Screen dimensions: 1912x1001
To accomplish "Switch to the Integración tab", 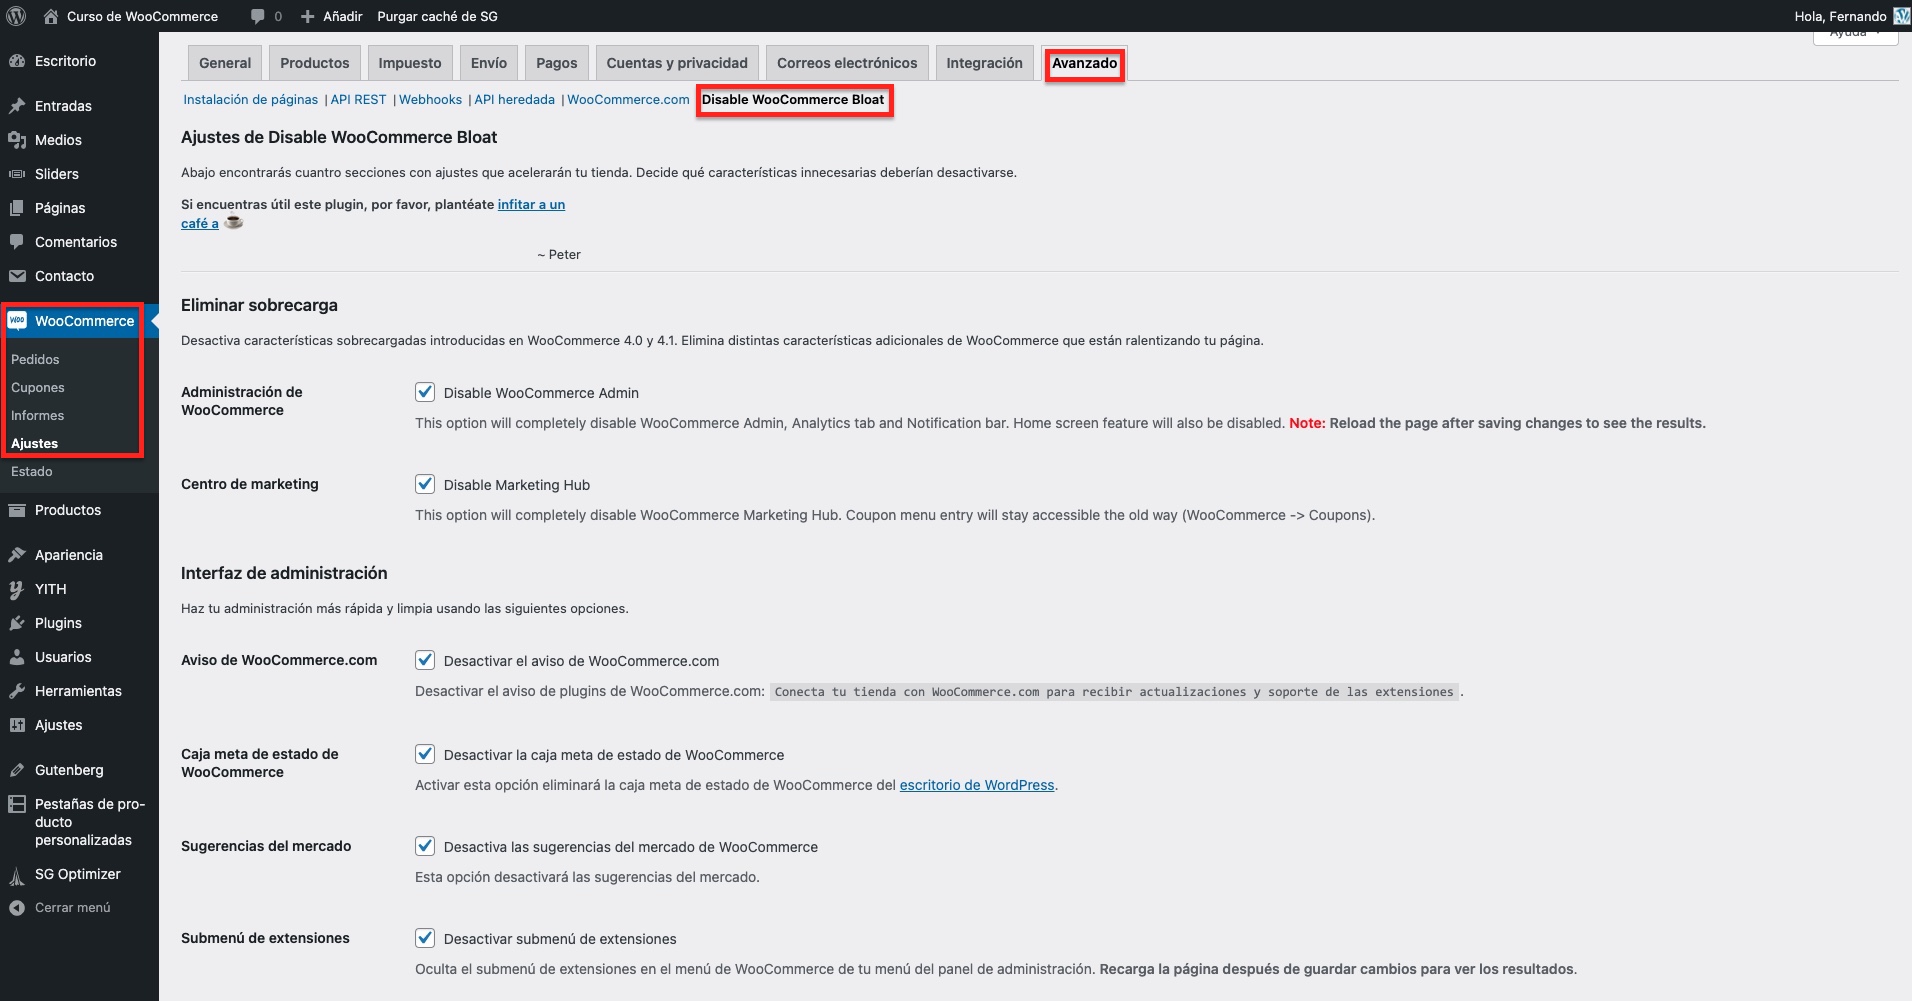I will pyautogui.click(x=985, y=63).
